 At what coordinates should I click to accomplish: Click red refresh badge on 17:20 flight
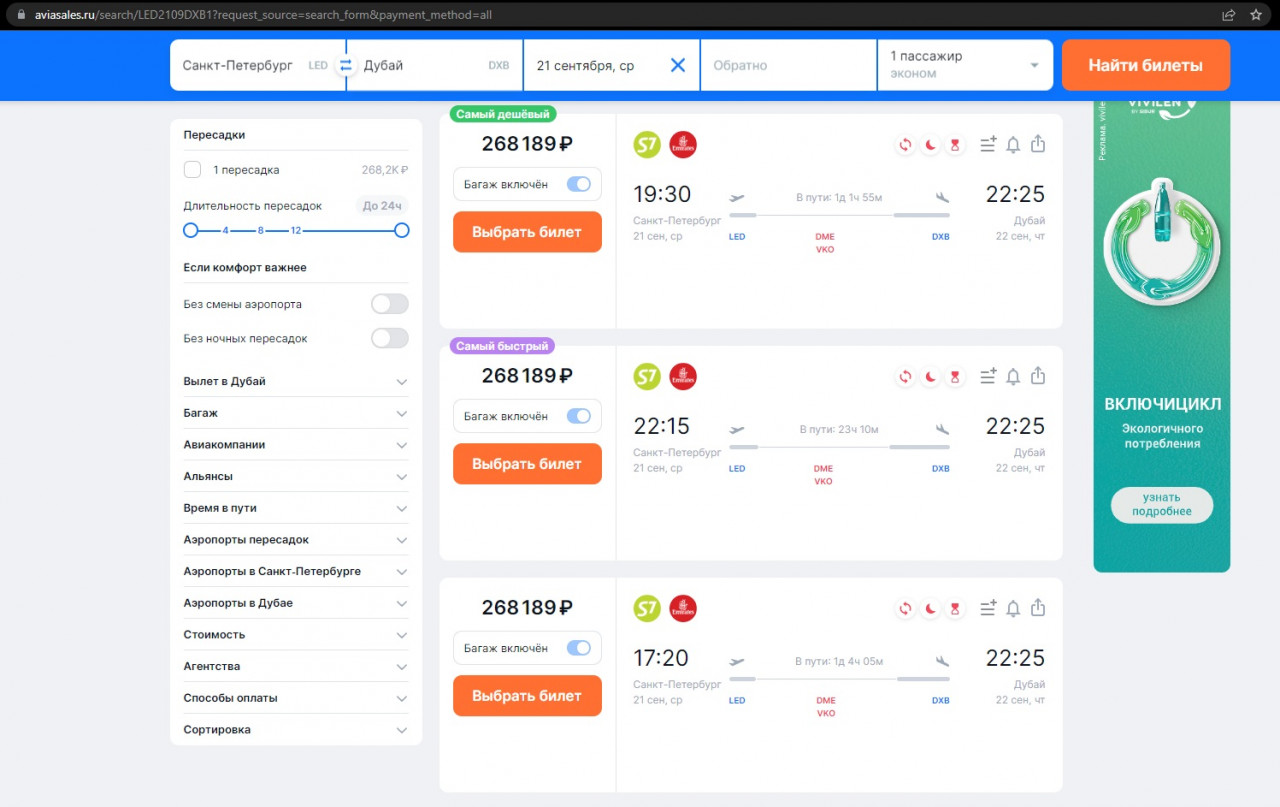[905, 608]
